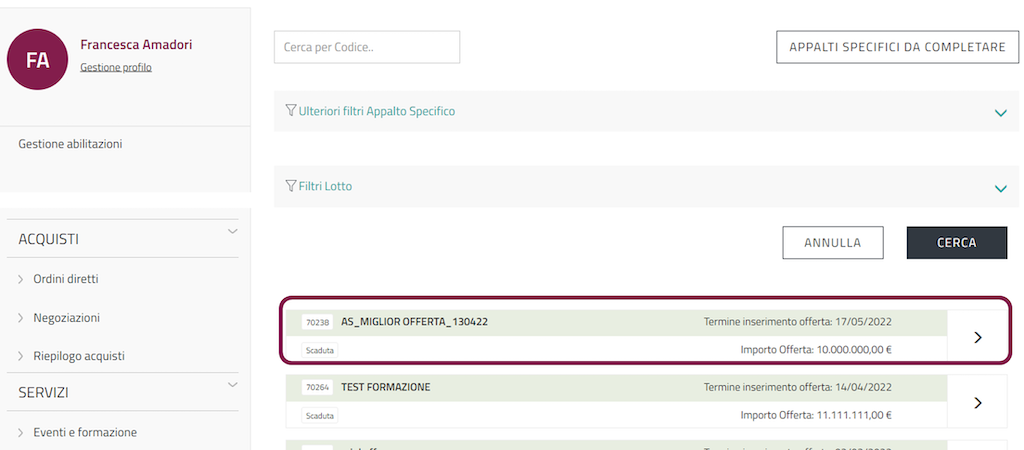
Task: Open Eventi e formazione menu item
Action: 84,432
